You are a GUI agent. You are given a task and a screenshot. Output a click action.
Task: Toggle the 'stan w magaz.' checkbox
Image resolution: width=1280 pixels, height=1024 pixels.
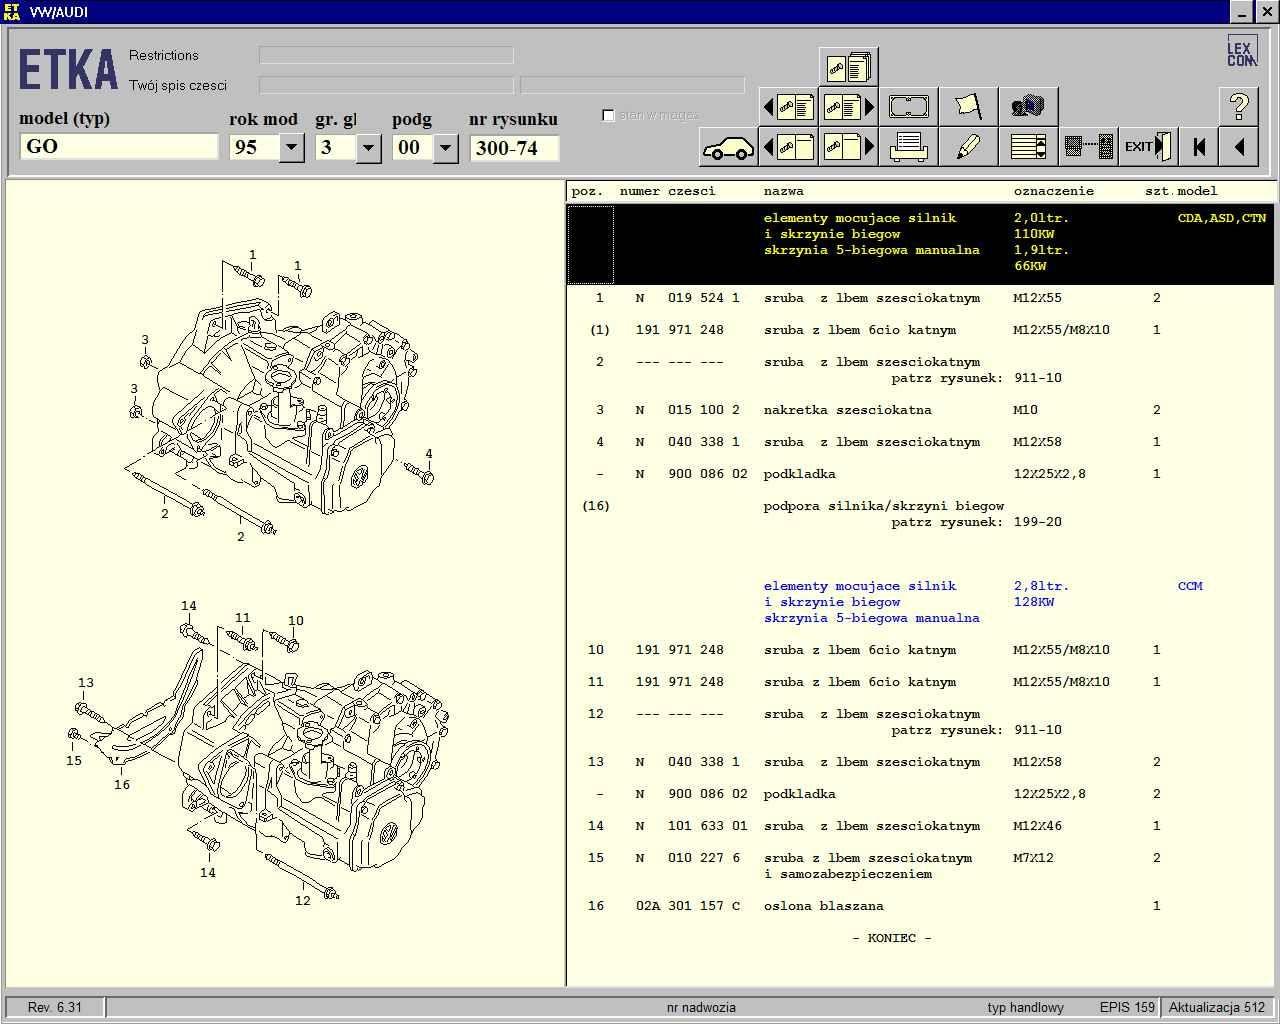click(608, 115)
